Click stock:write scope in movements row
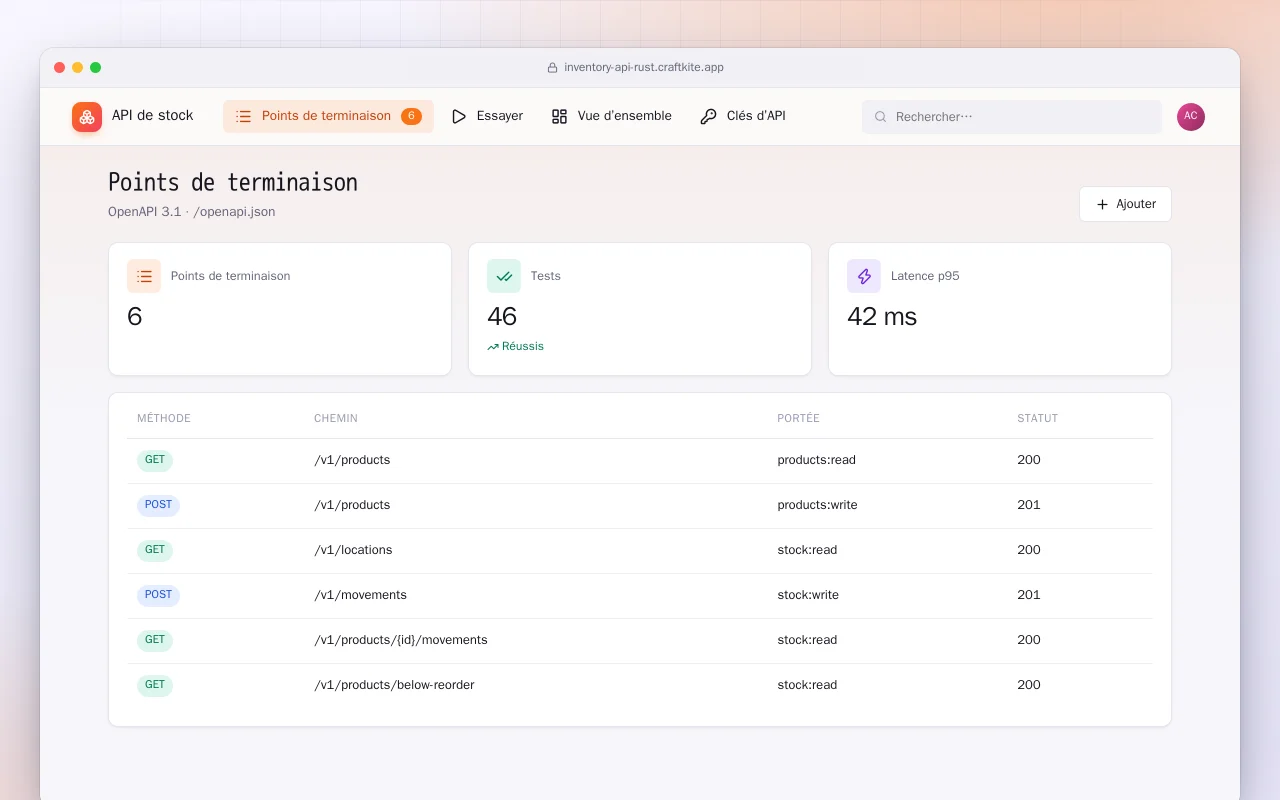The height and width of the screenshot is (800, 1280). pos(808,595)
